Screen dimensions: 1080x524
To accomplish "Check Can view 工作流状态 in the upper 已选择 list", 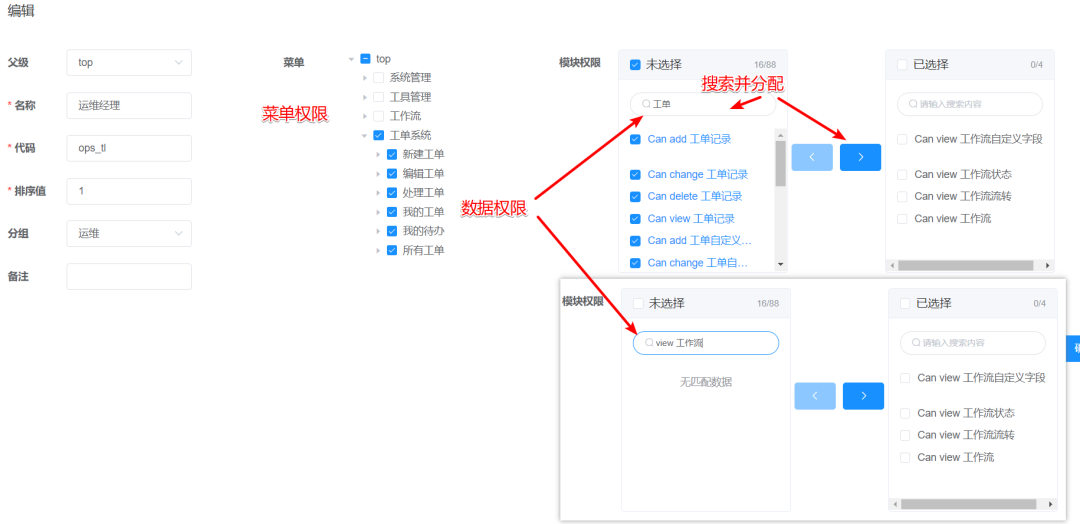I will point(902,175).
